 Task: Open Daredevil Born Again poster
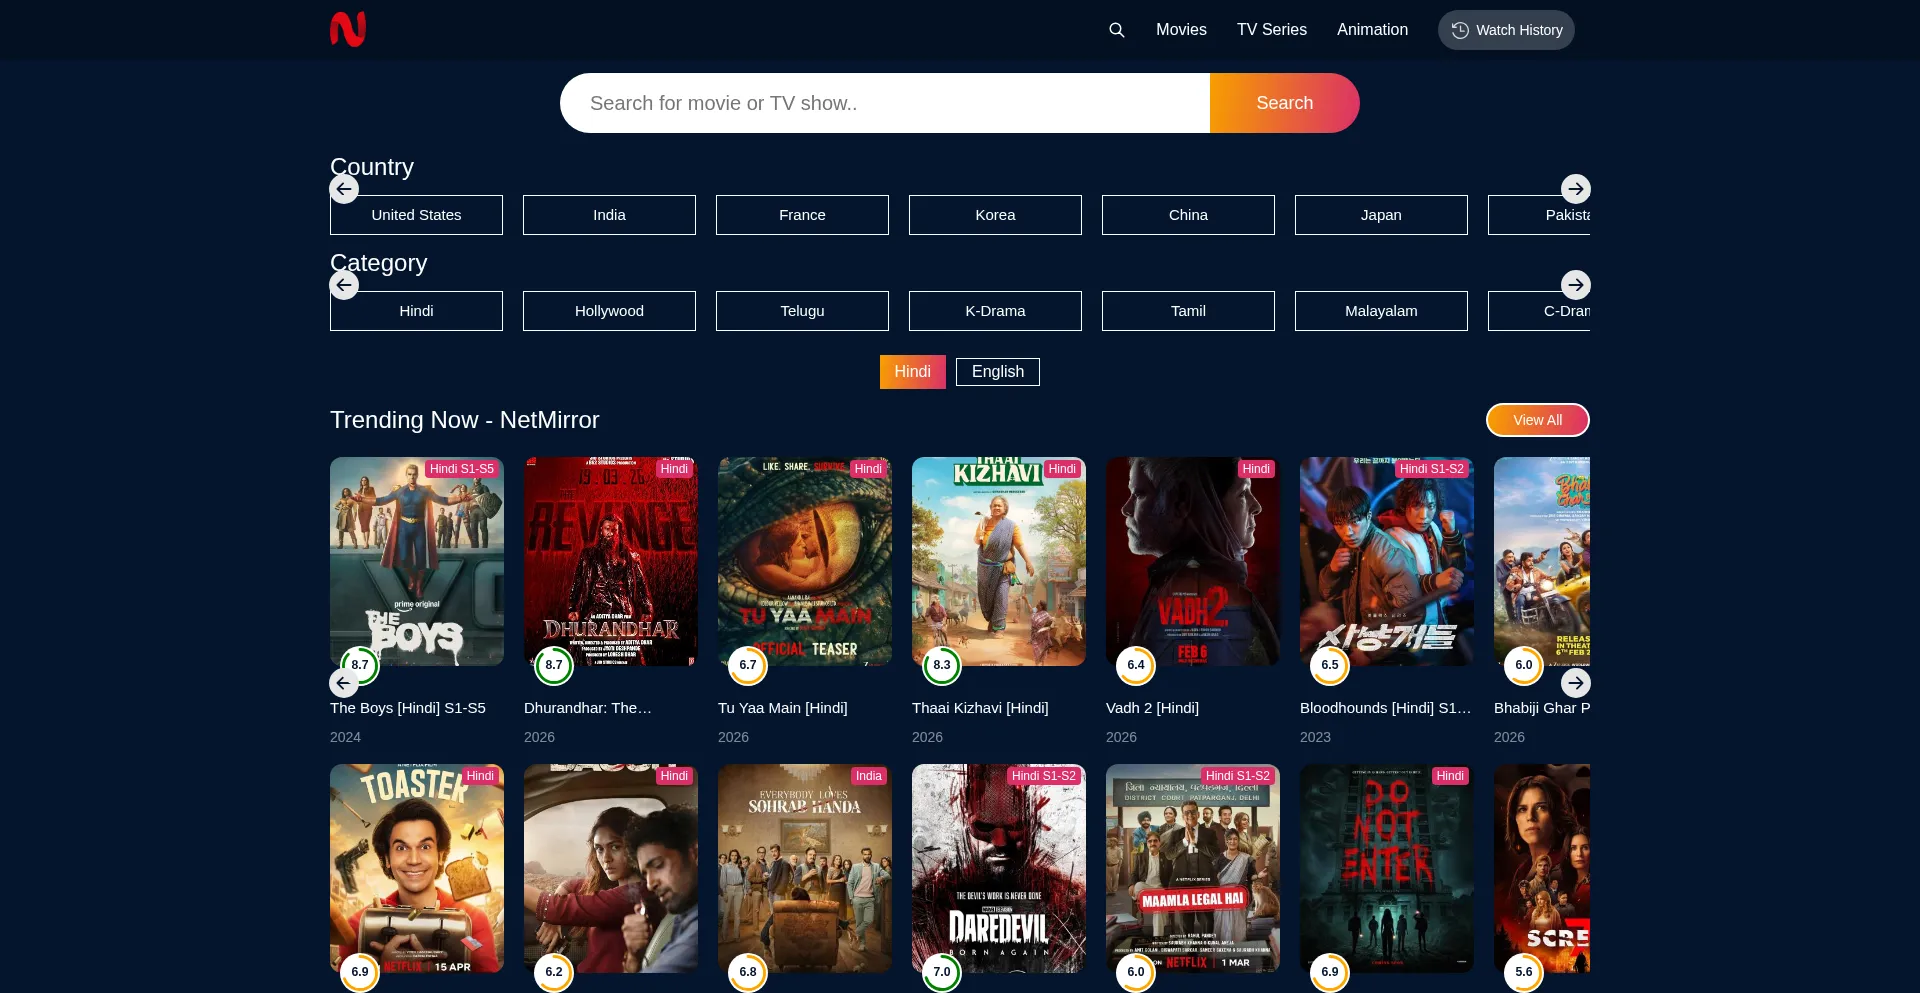click(x=999, y=869)
